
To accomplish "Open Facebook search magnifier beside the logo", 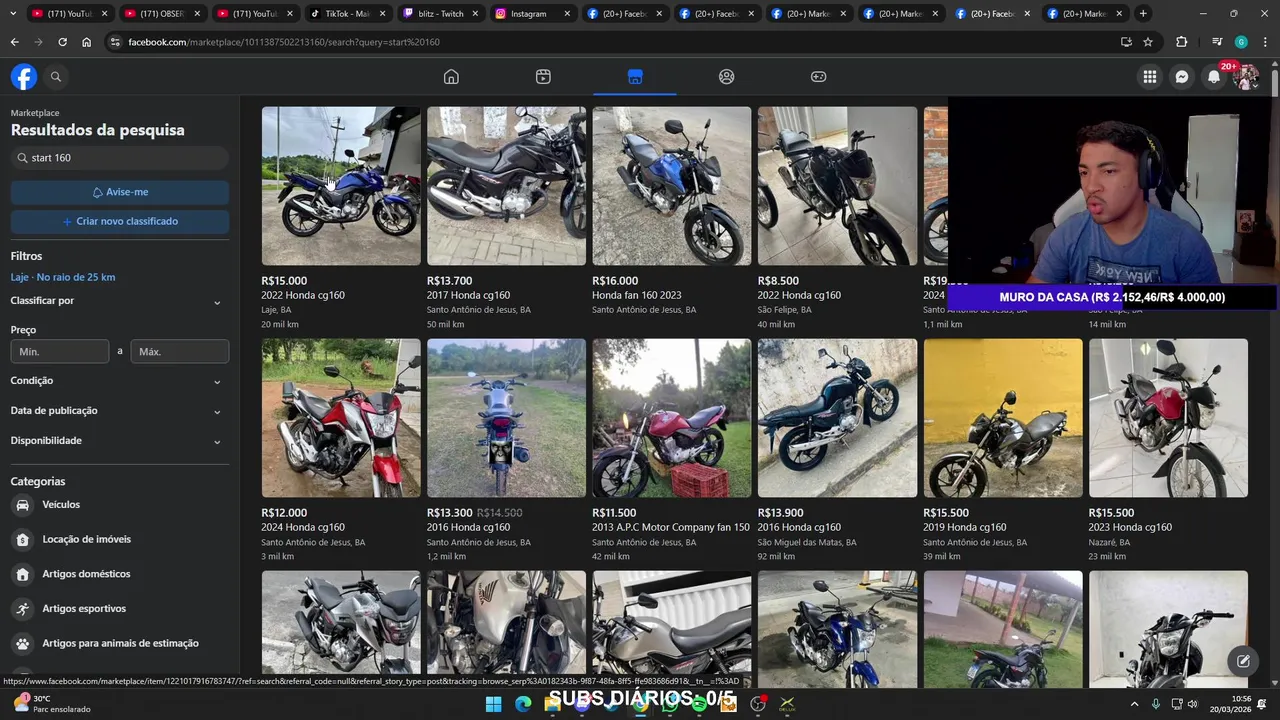I will pyautogui.click(x=56, y=77).
